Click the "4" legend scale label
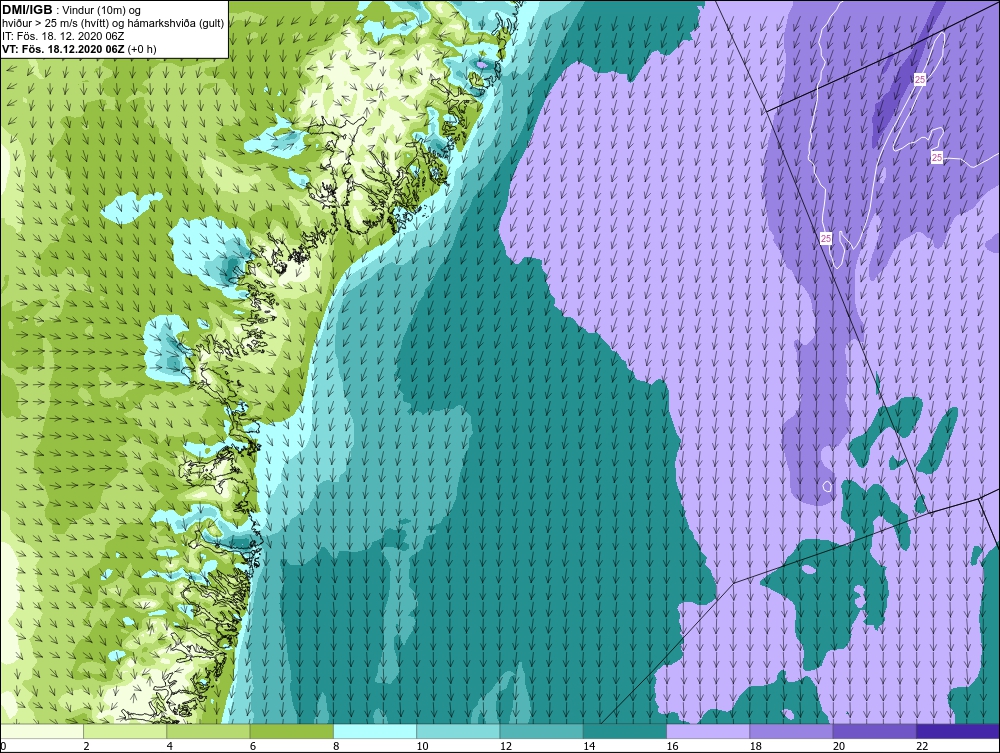Image resolution: width=1000 pixels, height=753 pixels. pyautogui.click(x=170, y=747)
